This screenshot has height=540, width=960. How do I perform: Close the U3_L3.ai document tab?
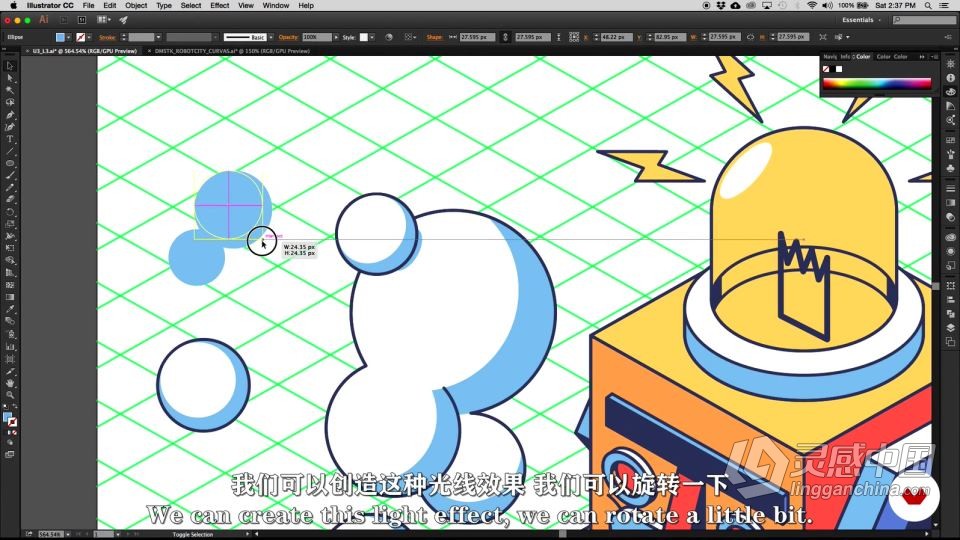(x=28, y=51)
